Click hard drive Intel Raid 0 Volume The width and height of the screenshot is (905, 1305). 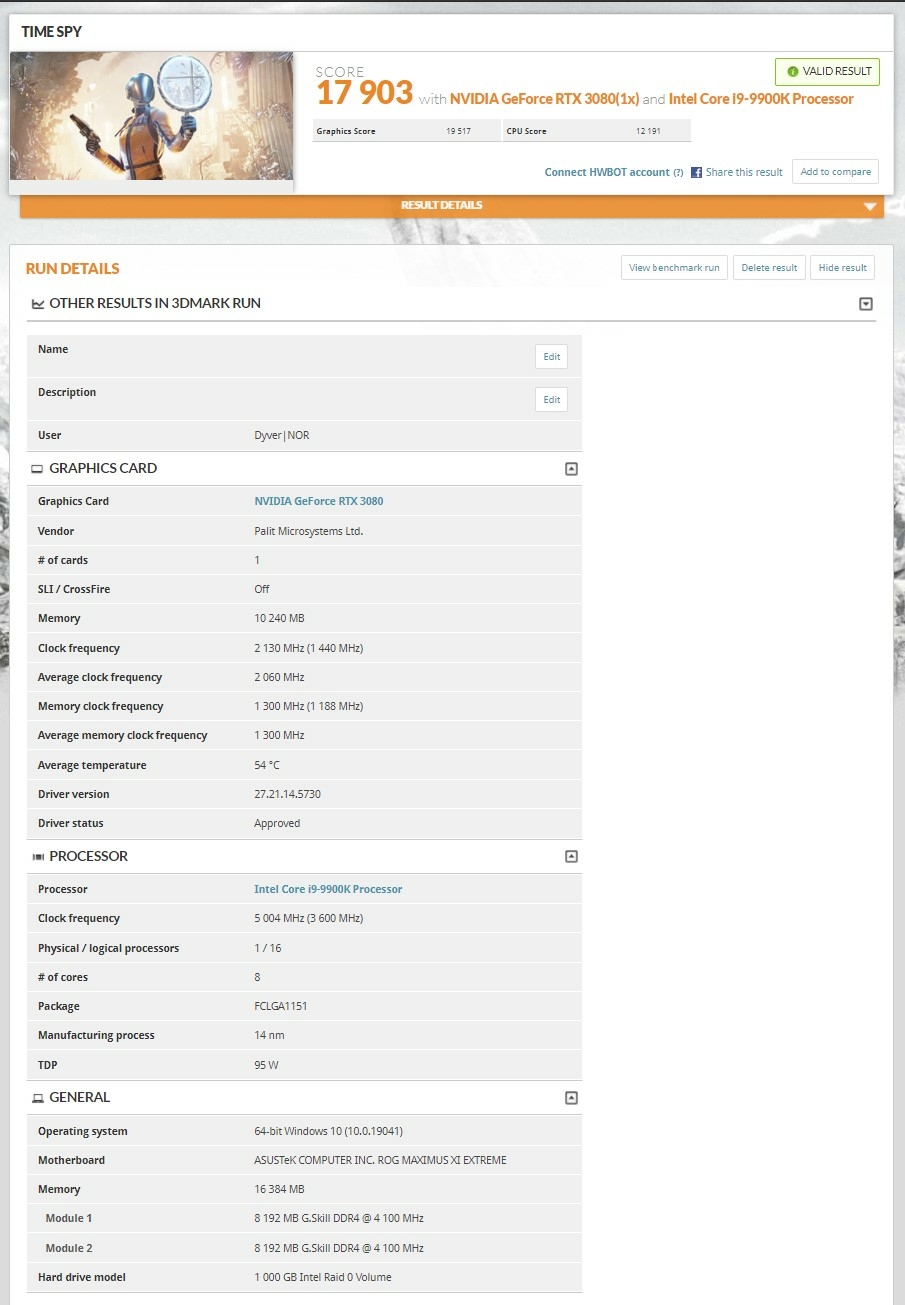click(x=323, y=1278)
